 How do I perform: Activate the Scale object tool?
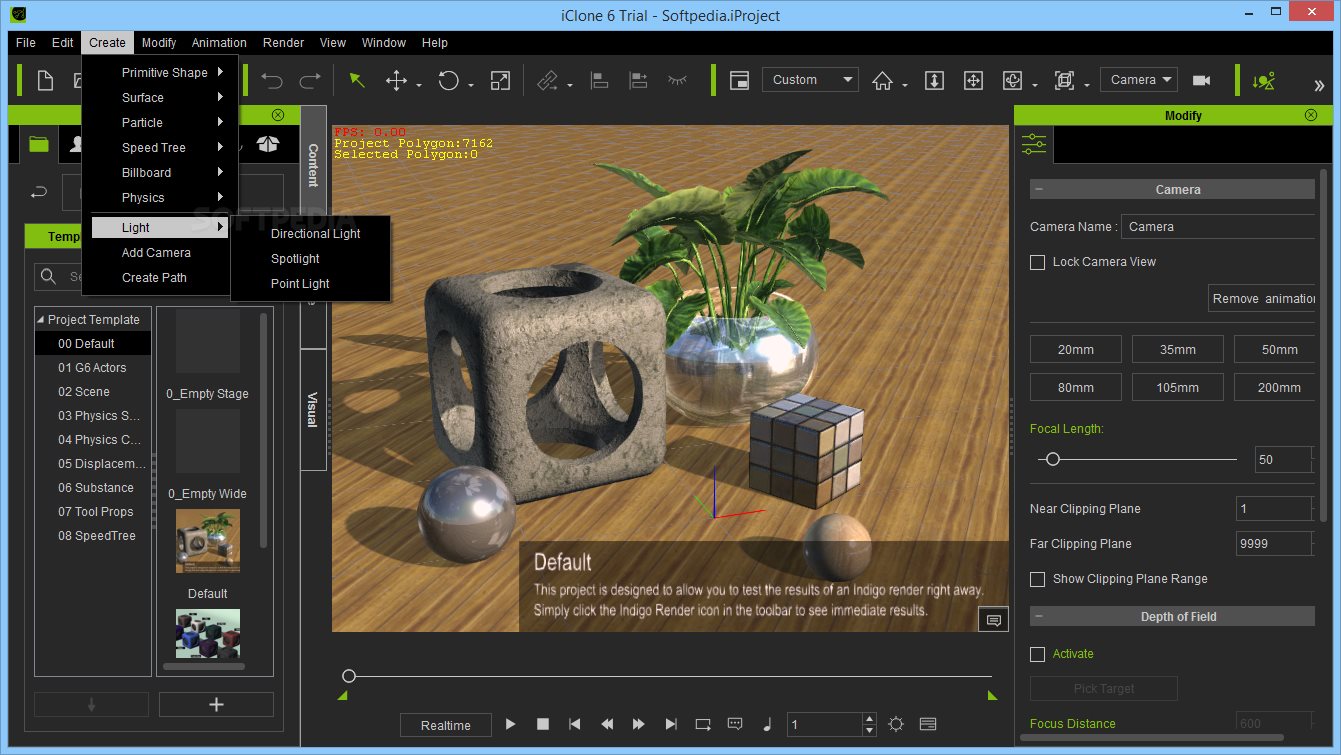click(501, 80)
